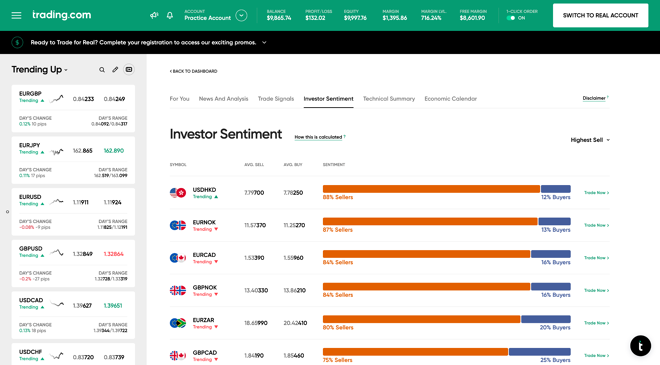660x365 pixels.
Task: Click Trade Now for GBPNOK
Action: click(x=596, y=290)
